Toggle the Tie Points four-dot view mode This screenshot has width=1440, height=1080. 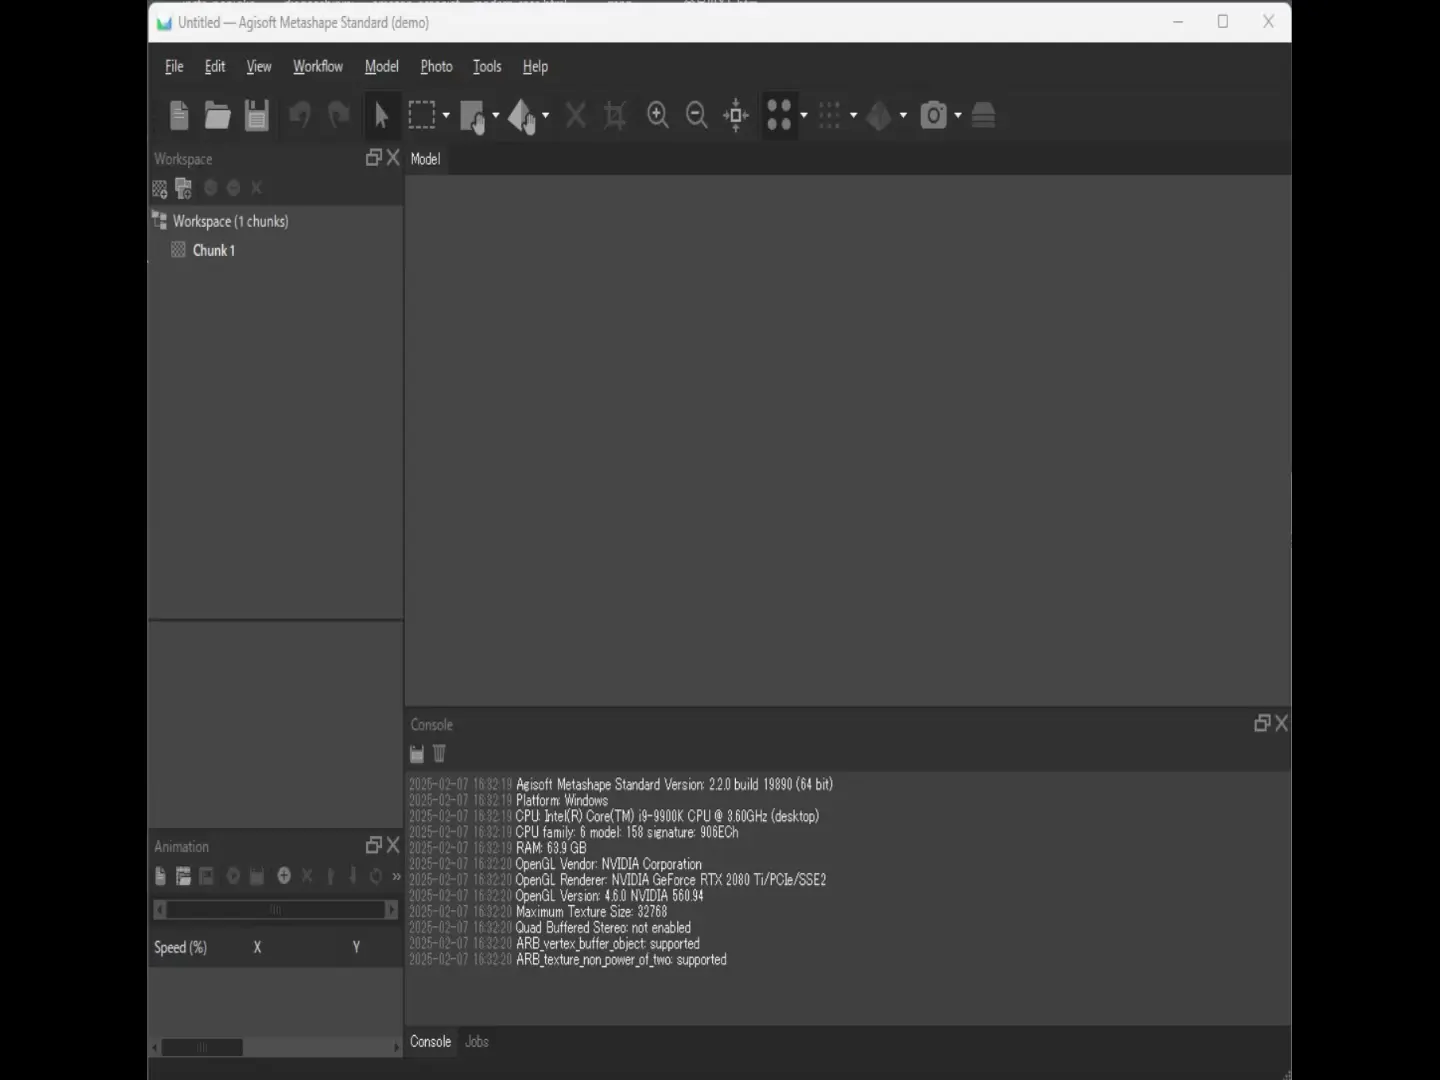(779, 115)
